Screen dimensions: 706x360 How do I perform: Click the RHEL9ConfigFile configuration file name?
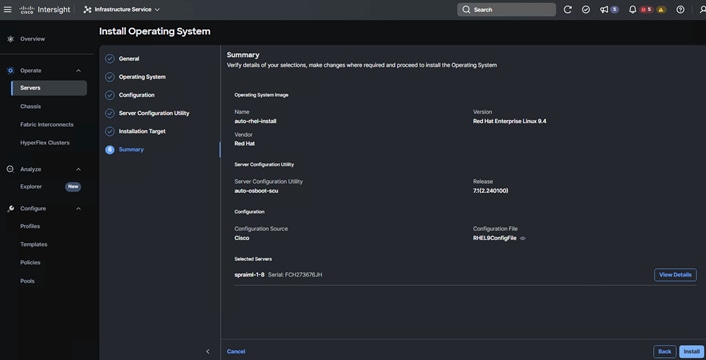(x=494, y=238)
